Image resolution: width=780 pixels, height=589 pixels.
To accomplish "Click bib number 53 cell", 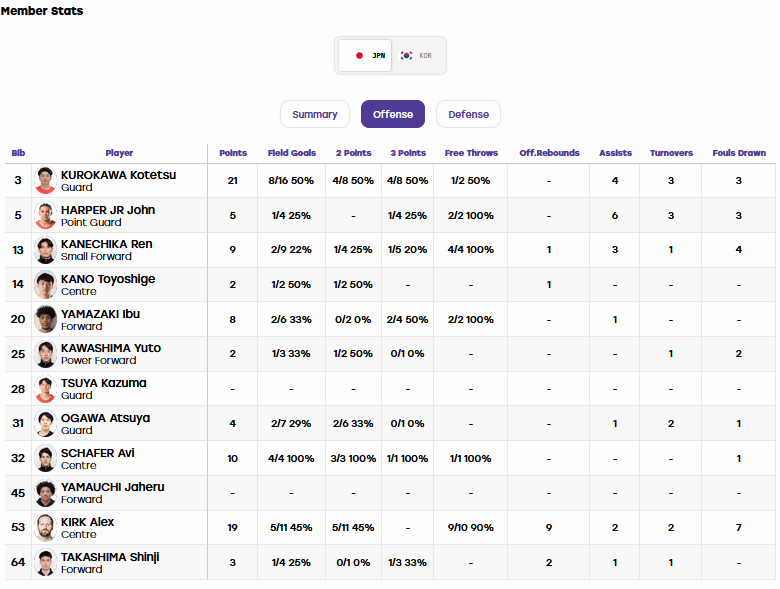I will tap(18, 527).
